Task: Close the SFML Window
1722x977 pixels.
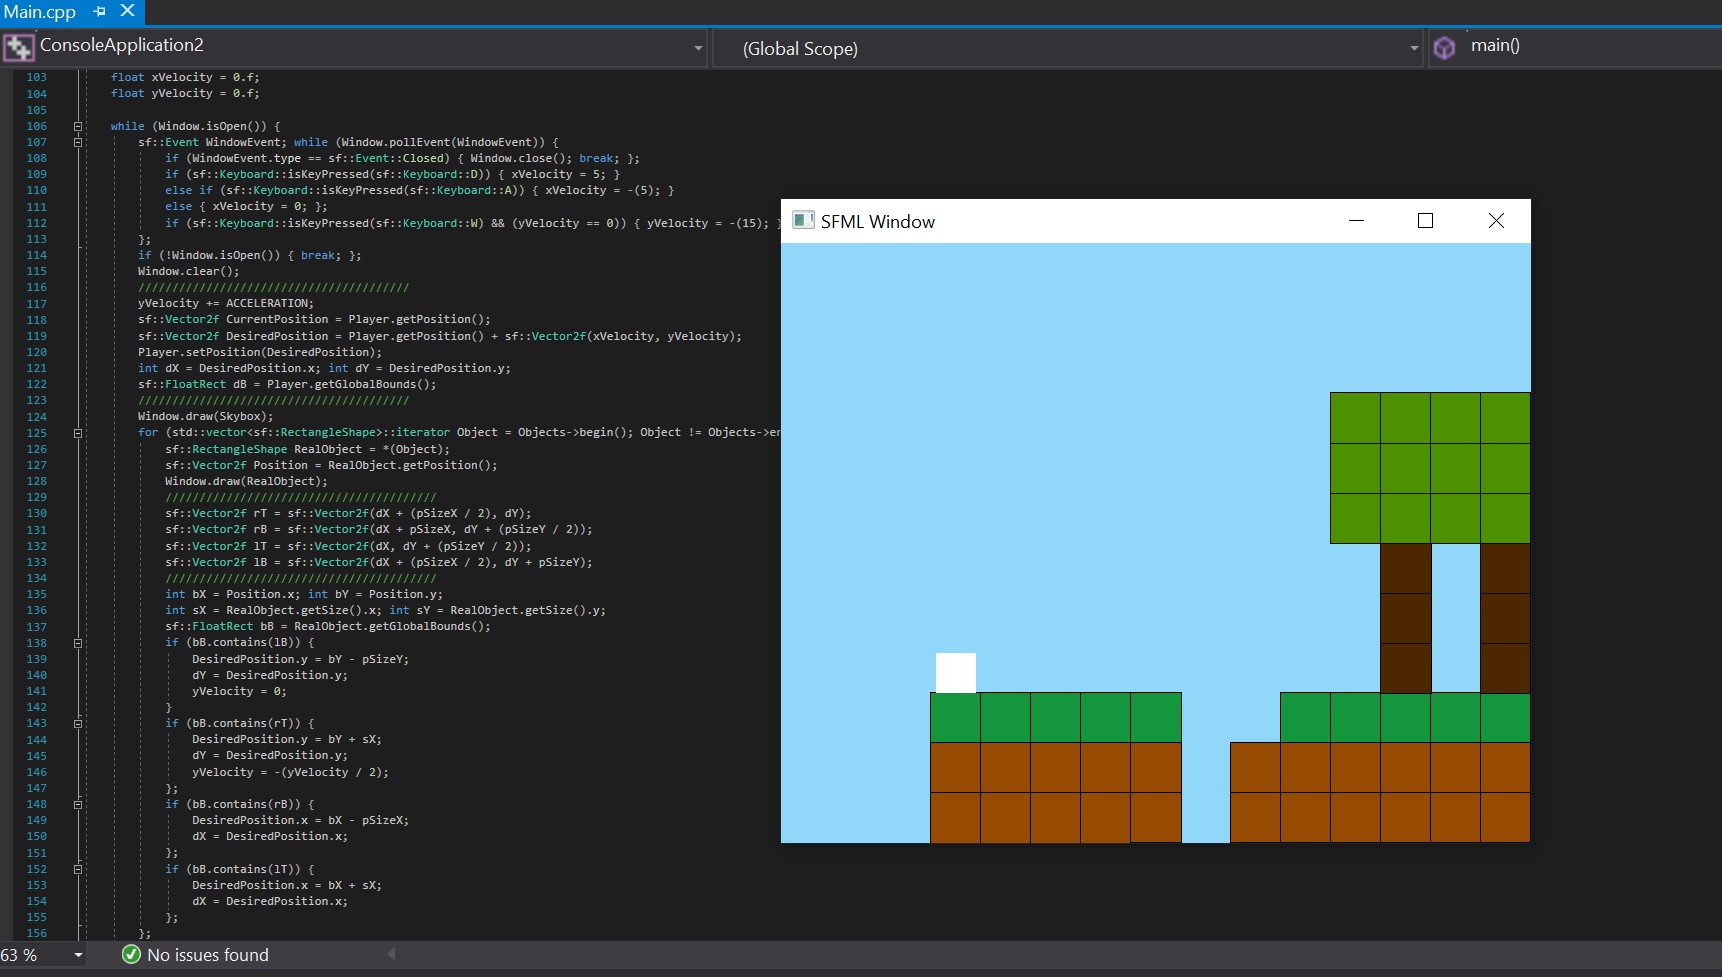Action: [x=1496, y=221]
